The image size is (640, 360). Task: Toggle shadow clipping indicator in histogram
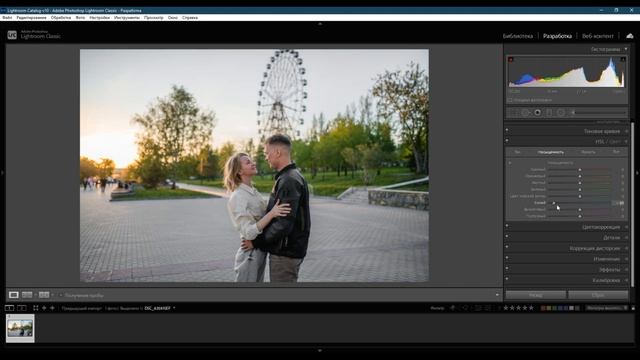click(x=511, y=60)
